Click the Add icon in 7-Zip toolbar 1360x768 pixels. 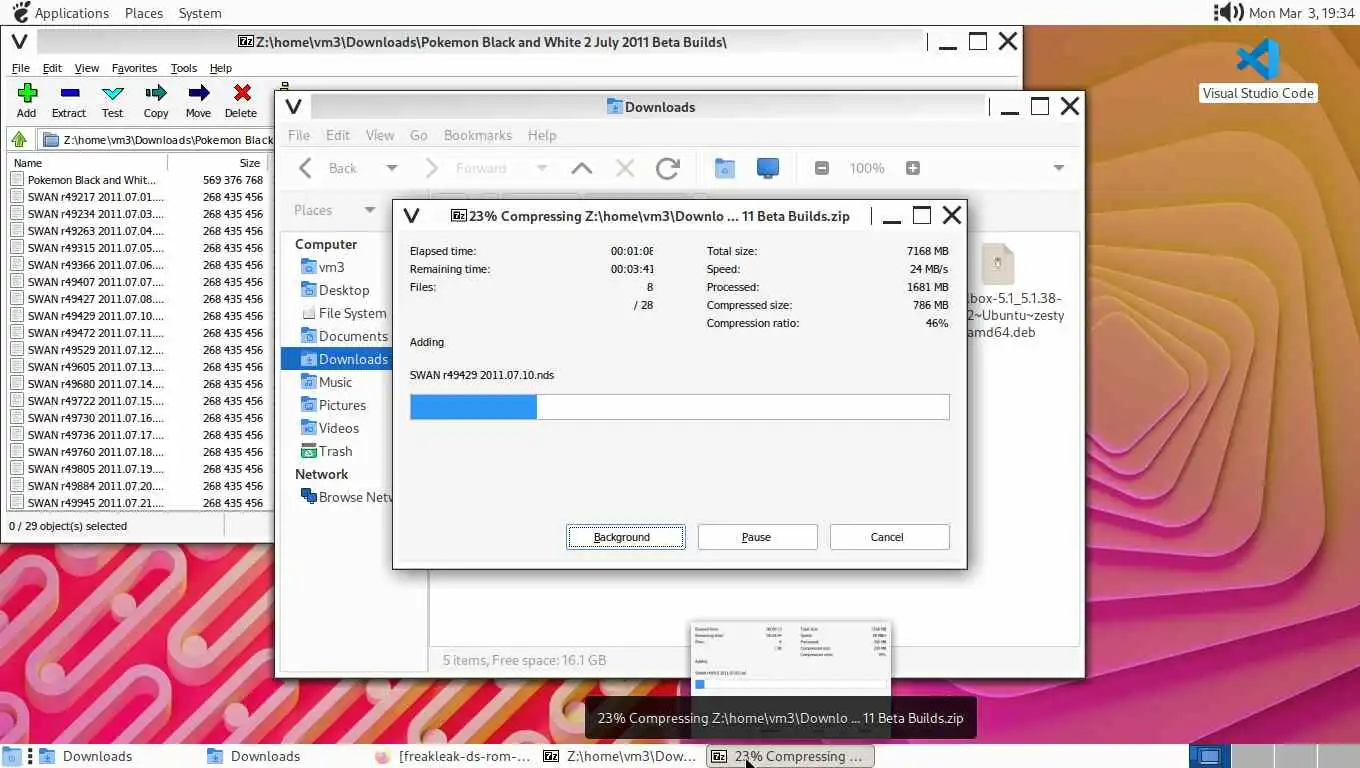click(x=27, y=93)
